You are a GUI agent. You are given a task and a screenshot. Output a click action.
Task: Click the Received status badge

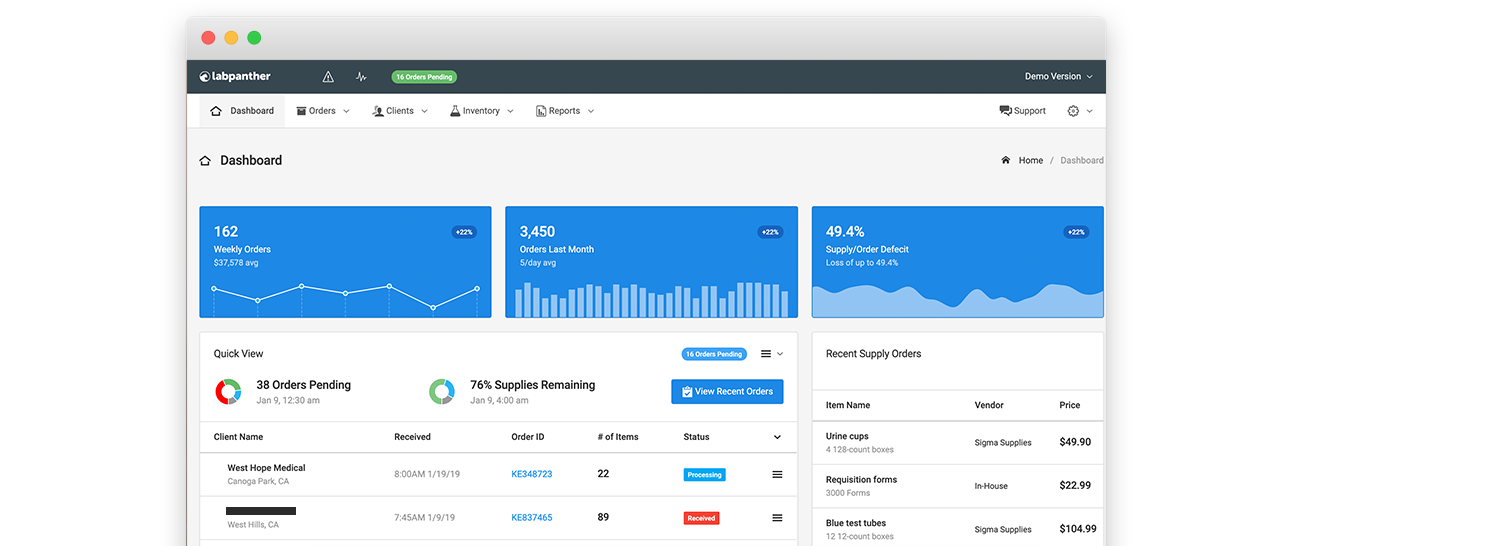(x=701, y=518)
